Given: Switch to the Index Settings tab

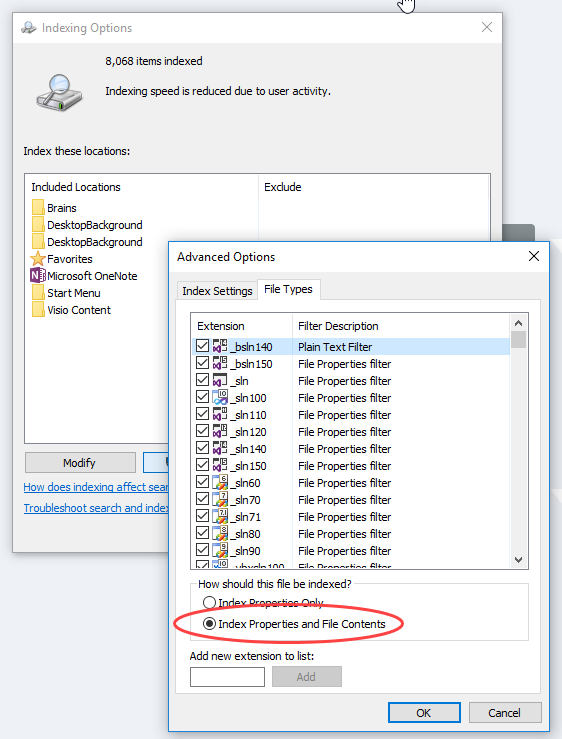Looking at the screenshot, I should click(217, 291).
